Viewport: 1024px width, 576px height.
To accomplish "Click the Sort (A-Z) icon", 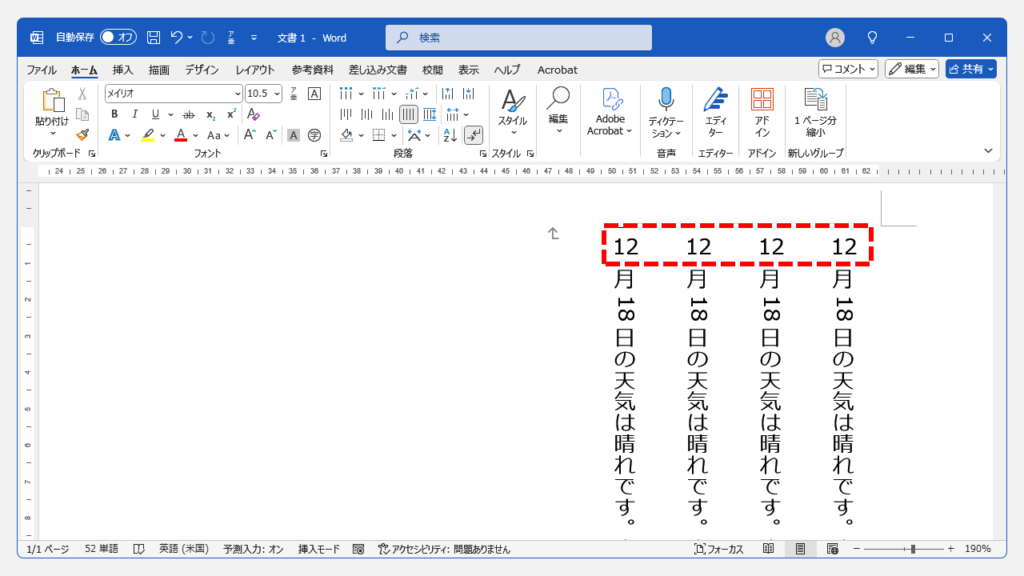I will [x=450, y=135].
